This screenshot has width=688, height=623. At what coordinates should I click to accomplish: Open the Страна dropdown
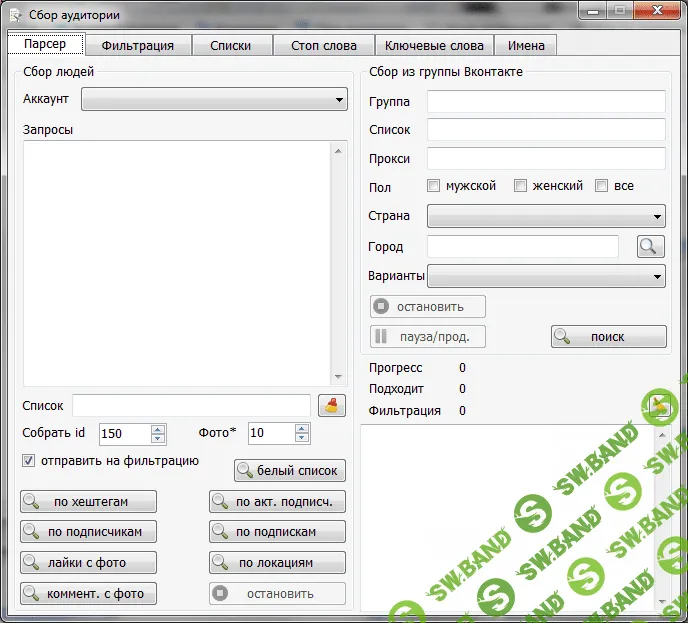click(x=546, y=216)
